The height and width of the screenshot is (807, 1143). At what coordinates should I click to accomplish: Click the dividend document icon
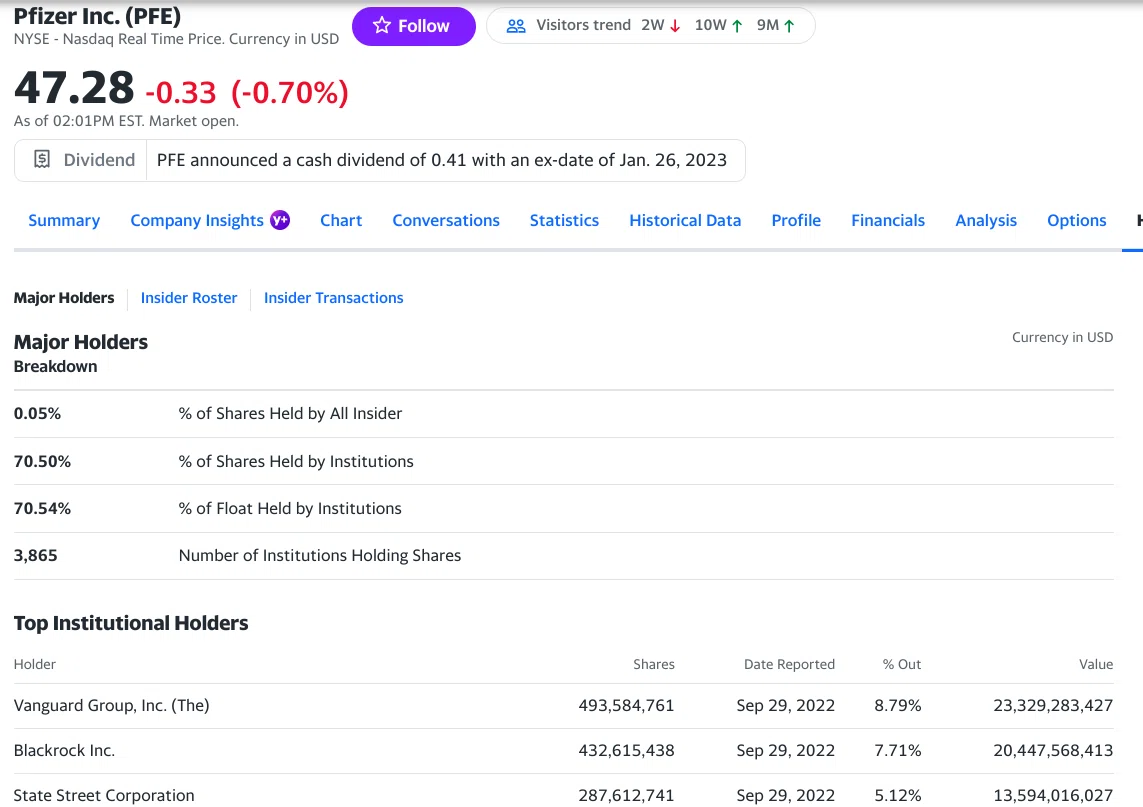pos(42,159)
